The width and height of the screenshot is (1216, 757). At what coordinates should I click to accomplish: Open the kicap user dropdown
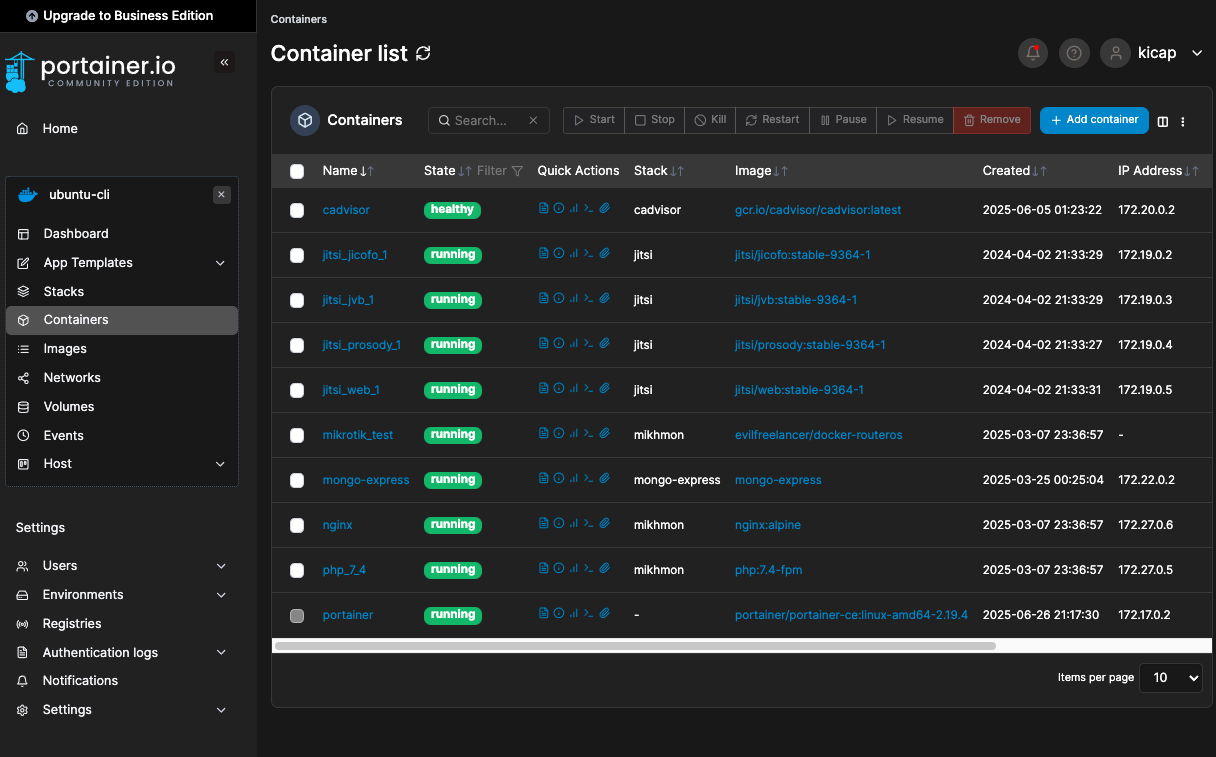1152,53
